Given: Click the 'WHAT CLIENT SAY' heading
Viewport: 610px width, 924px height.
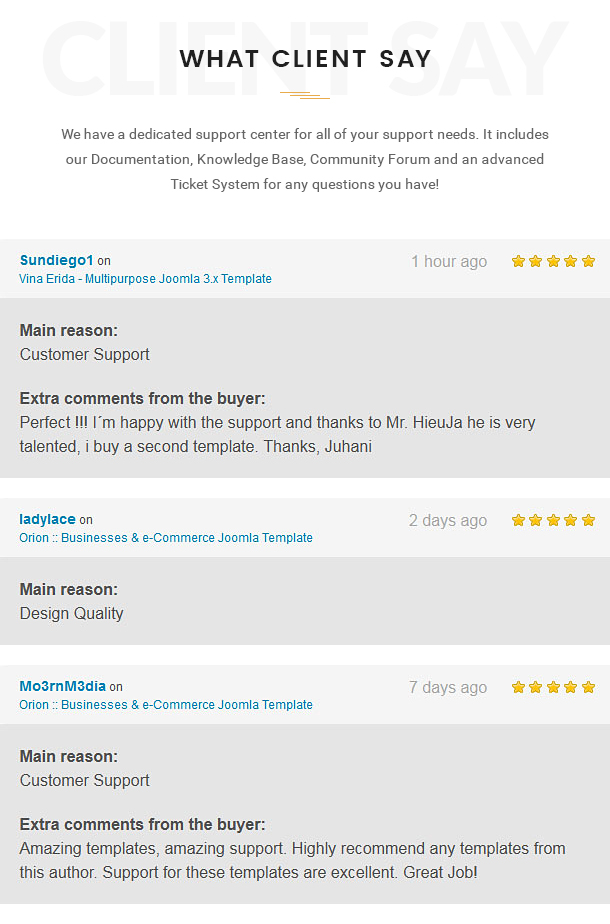Looking at the screenshot, I should (x=305, y=58).
